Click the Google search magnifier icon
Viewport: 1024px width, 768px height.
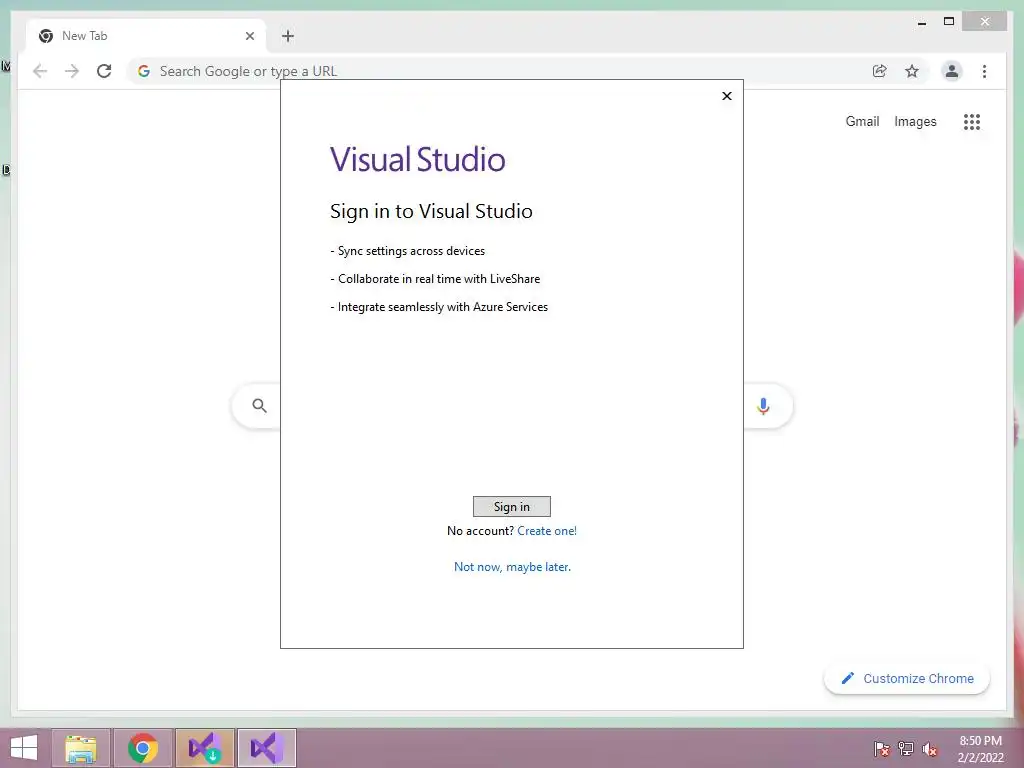[x=259, y=406]
